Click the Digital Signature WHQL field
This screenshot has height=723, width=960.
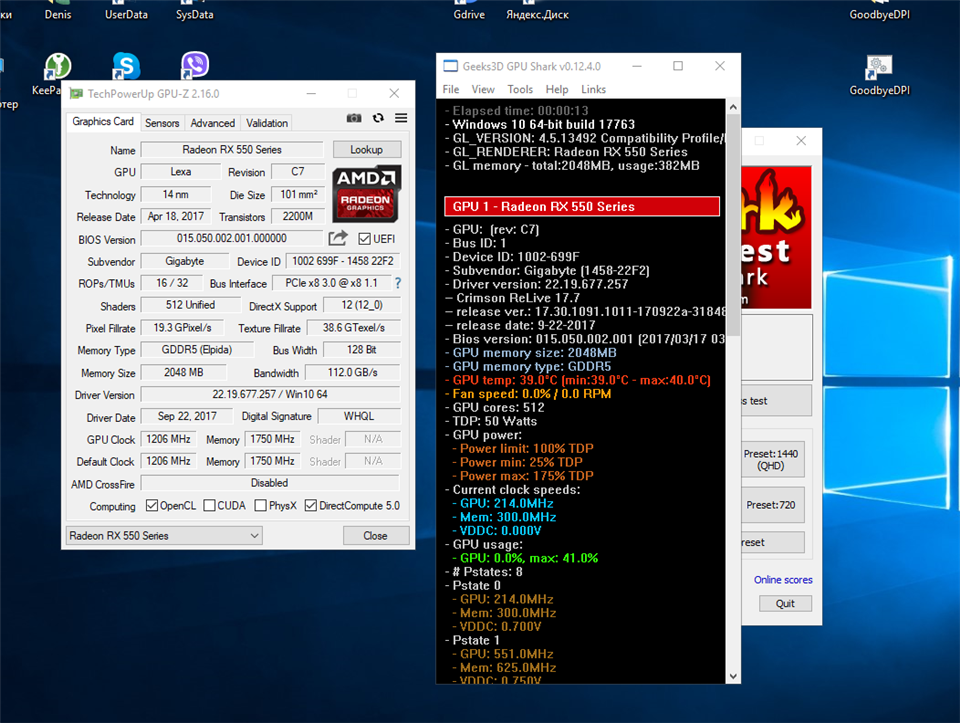click(359, 416)
